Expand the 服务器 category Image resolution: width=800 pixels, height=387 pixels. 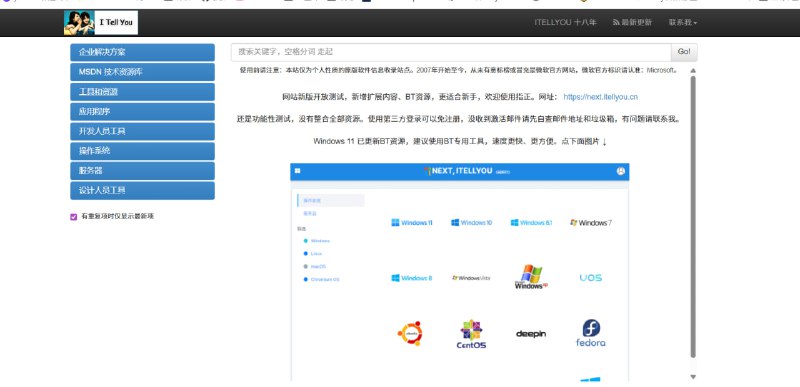142,171
